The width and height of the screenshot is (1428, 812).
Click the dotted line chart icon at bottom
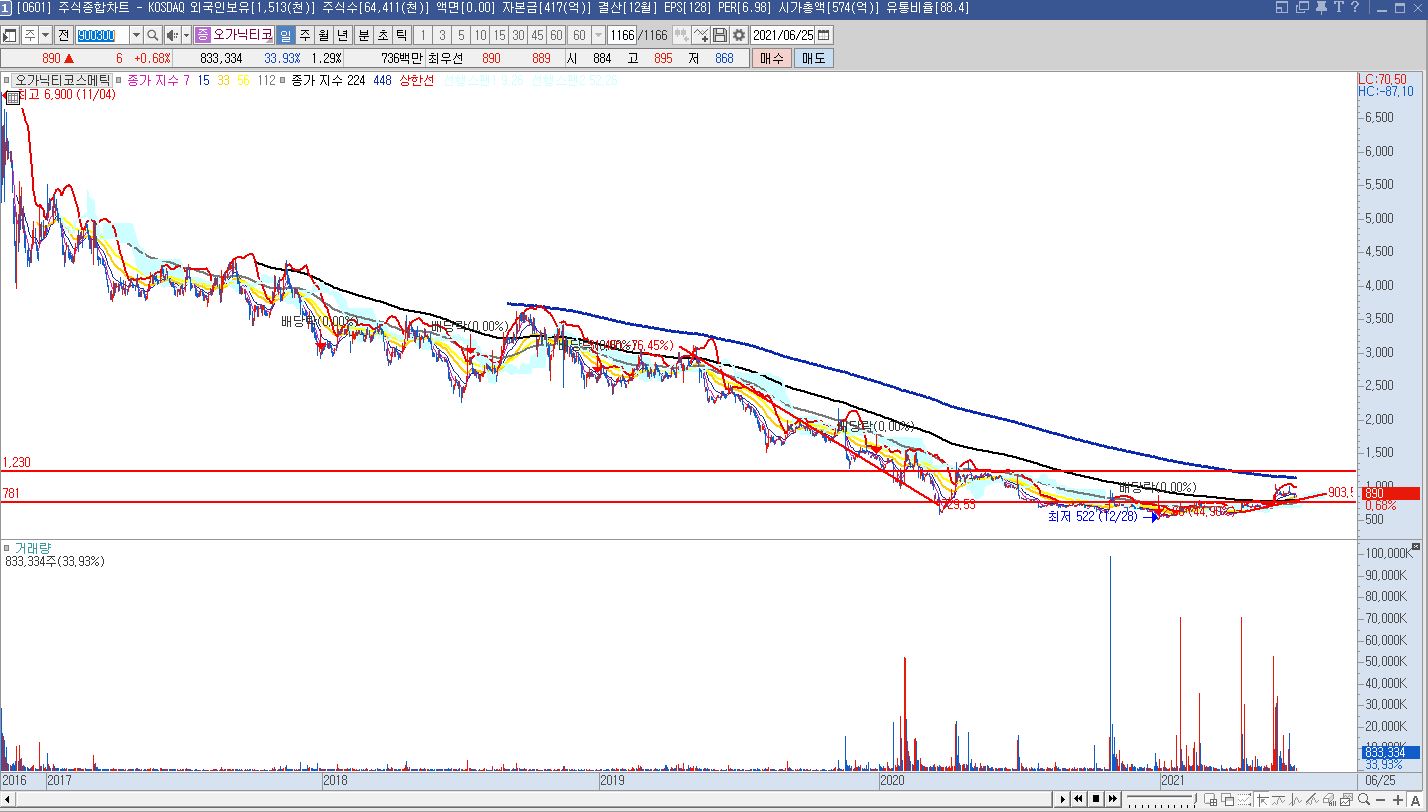1244,799
